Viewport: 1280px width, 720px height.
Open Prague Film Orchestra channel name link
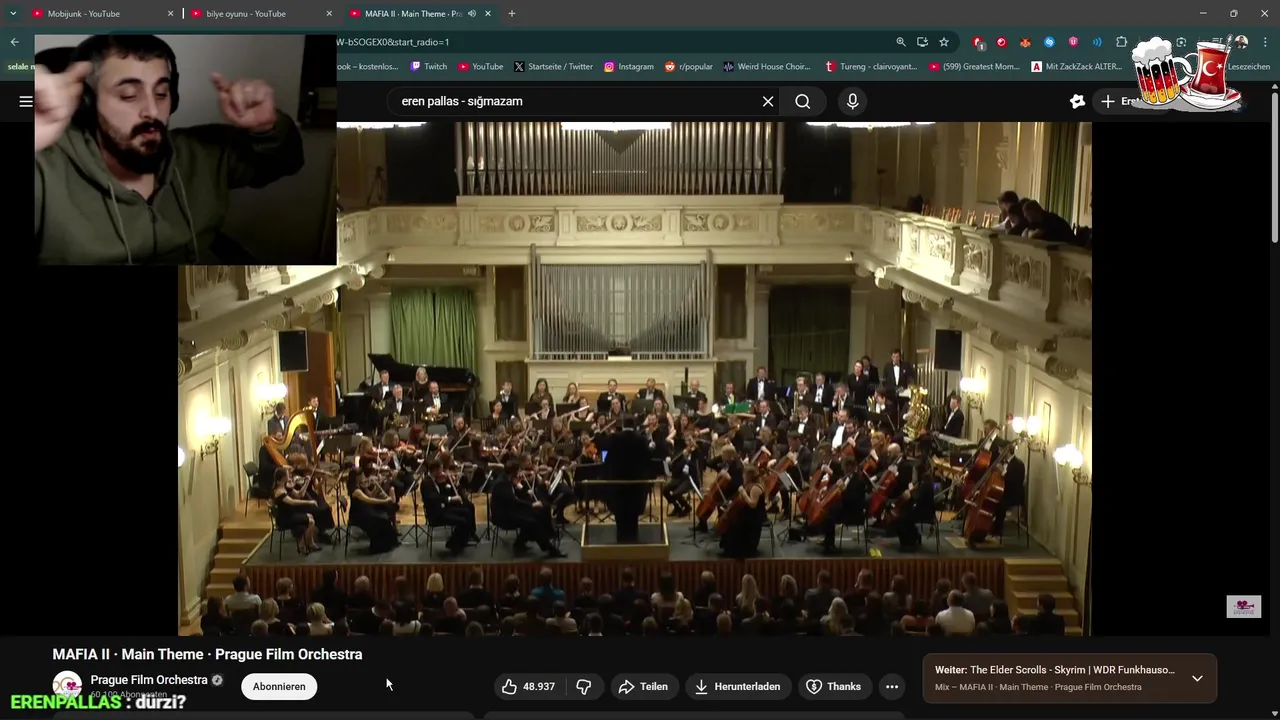click(149, 680)
